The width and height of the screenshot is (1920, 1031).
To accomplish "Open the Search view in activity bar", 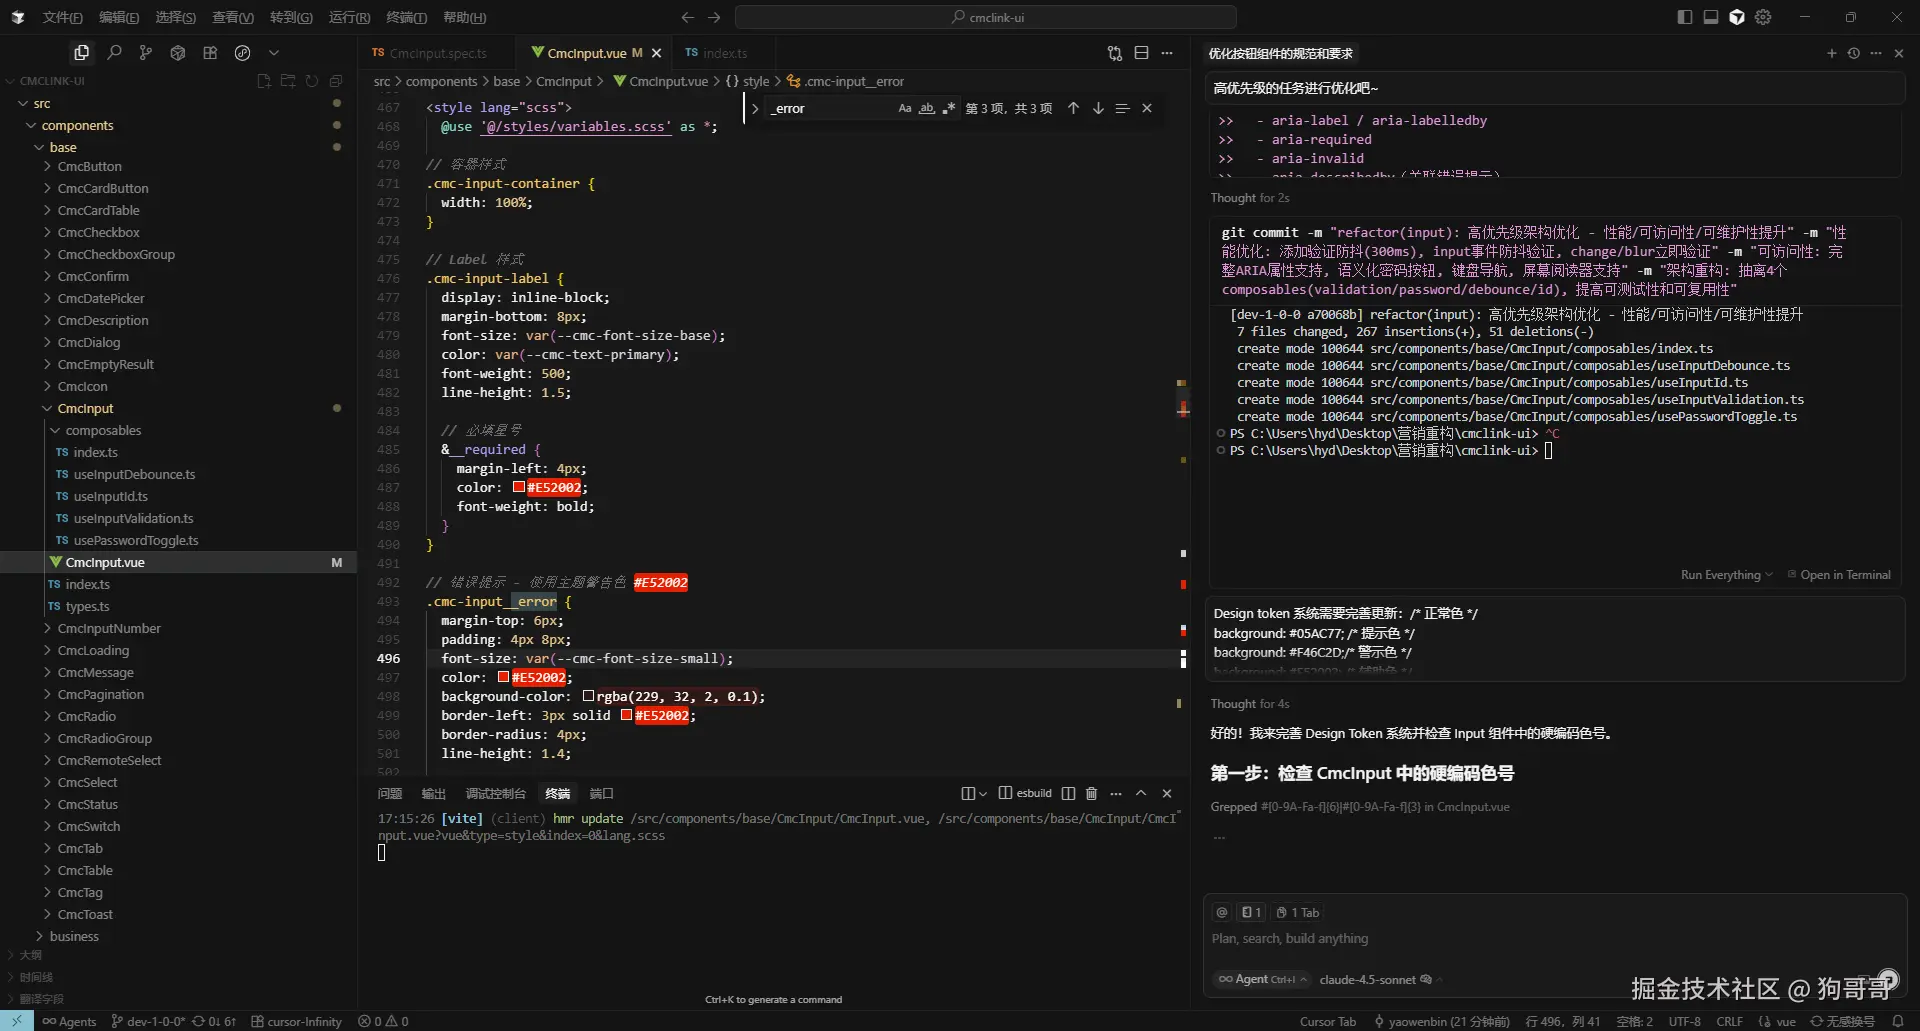I will tap(114, 53).
